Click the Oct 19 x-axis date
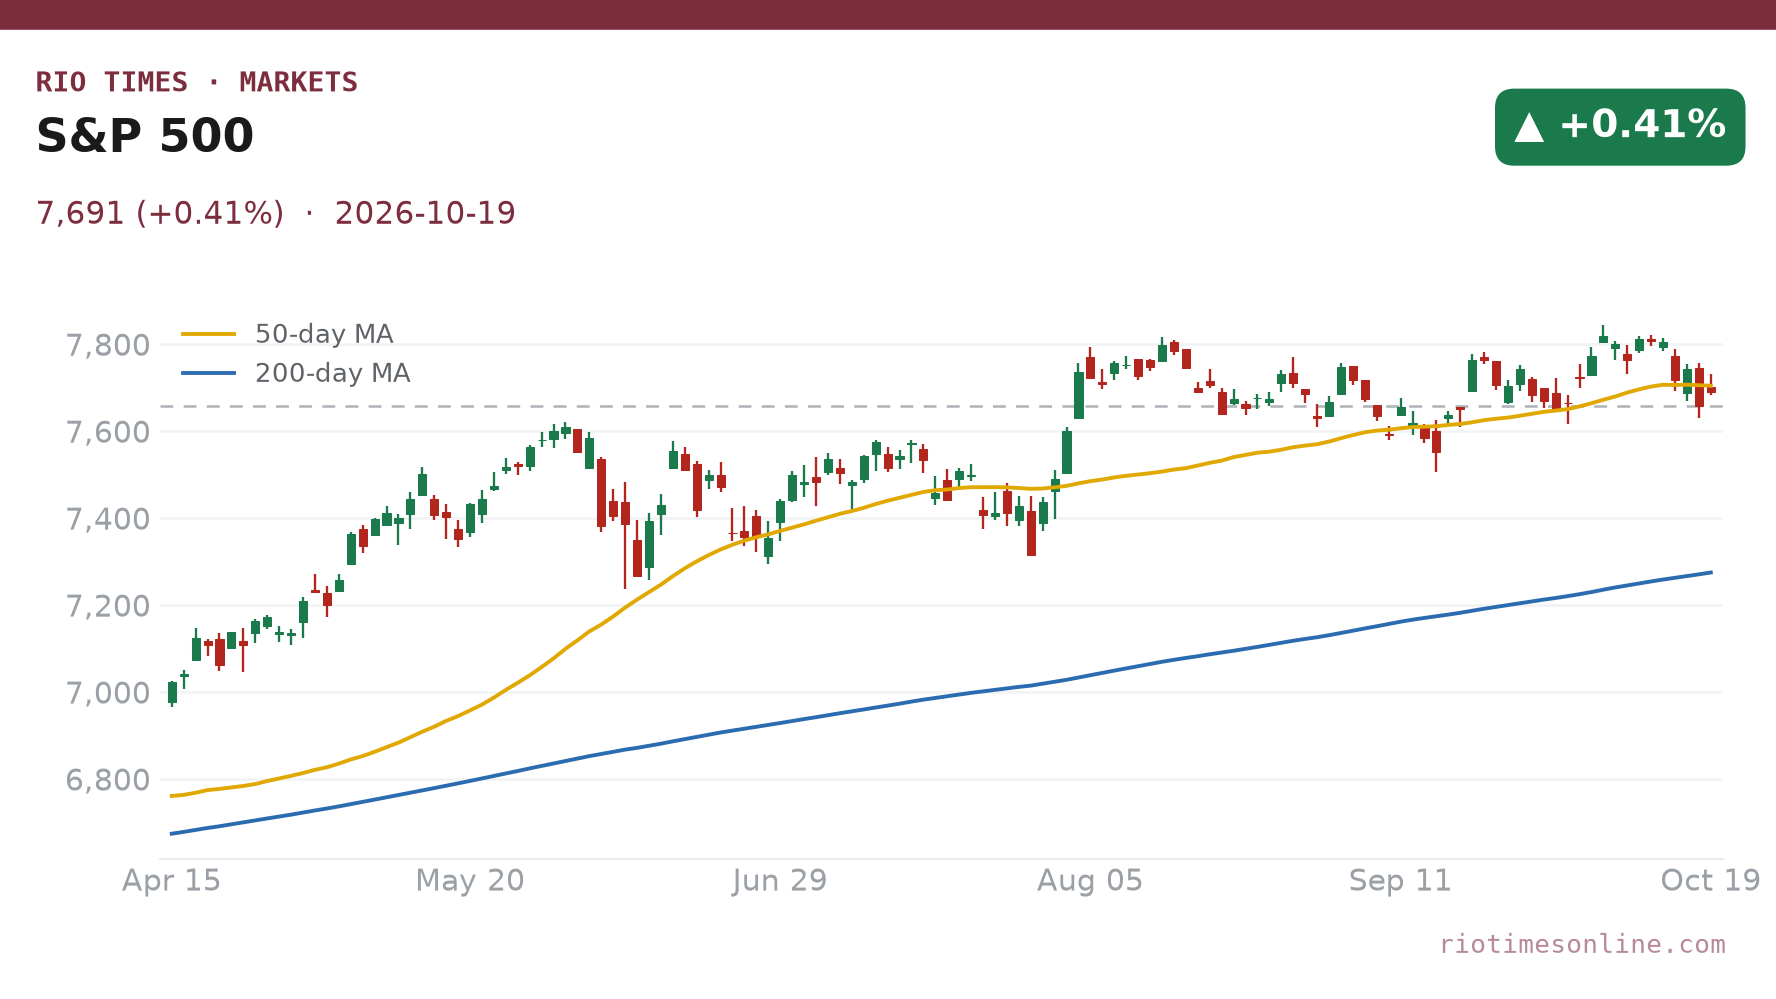1776x999 pixels. click(1710, 881)
